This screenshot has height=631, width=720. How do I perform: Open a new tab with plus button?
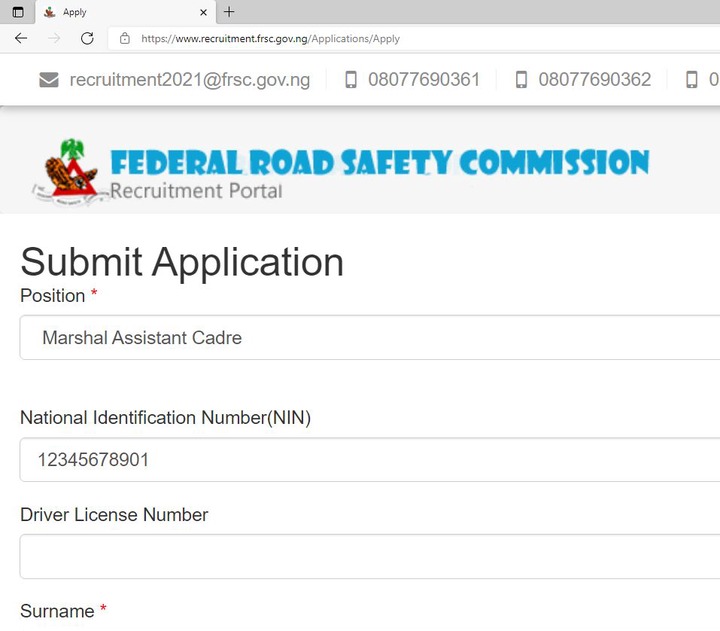(x=229, y=11)
